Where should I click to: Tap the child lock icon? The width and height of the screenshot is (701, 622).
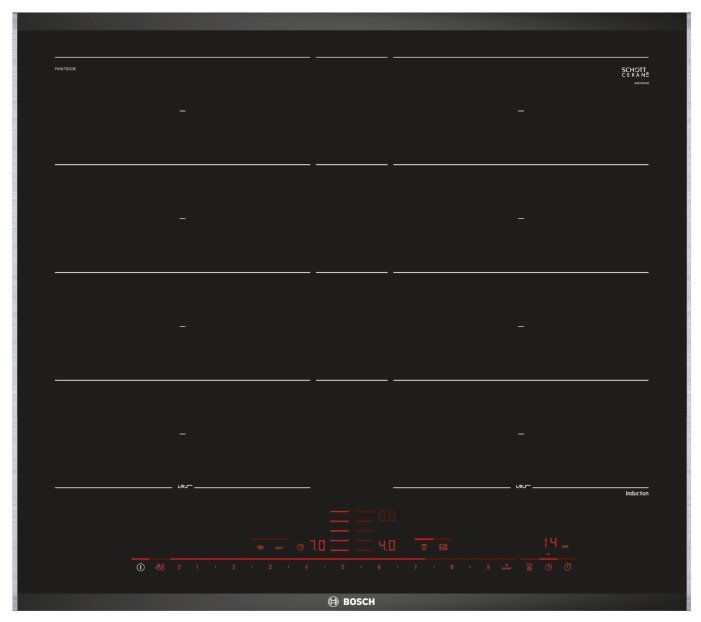click(158, 568)
